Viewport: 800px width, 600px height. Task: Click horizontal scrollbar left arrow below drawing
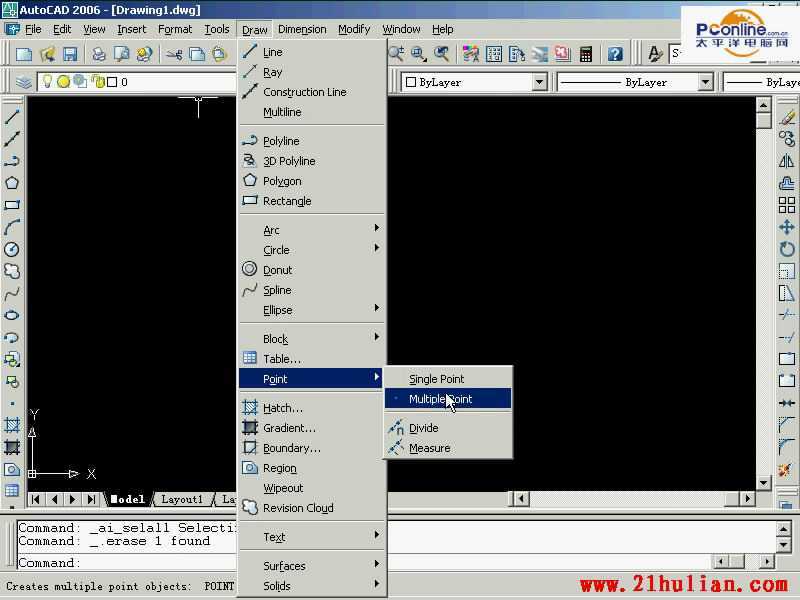521,498
